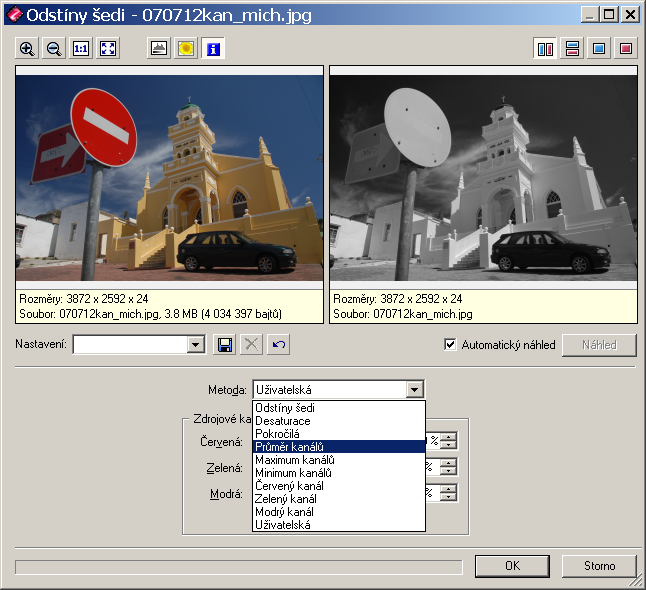
Task: Show the histogram with the toolbar icon
Action: click(158, 48)
